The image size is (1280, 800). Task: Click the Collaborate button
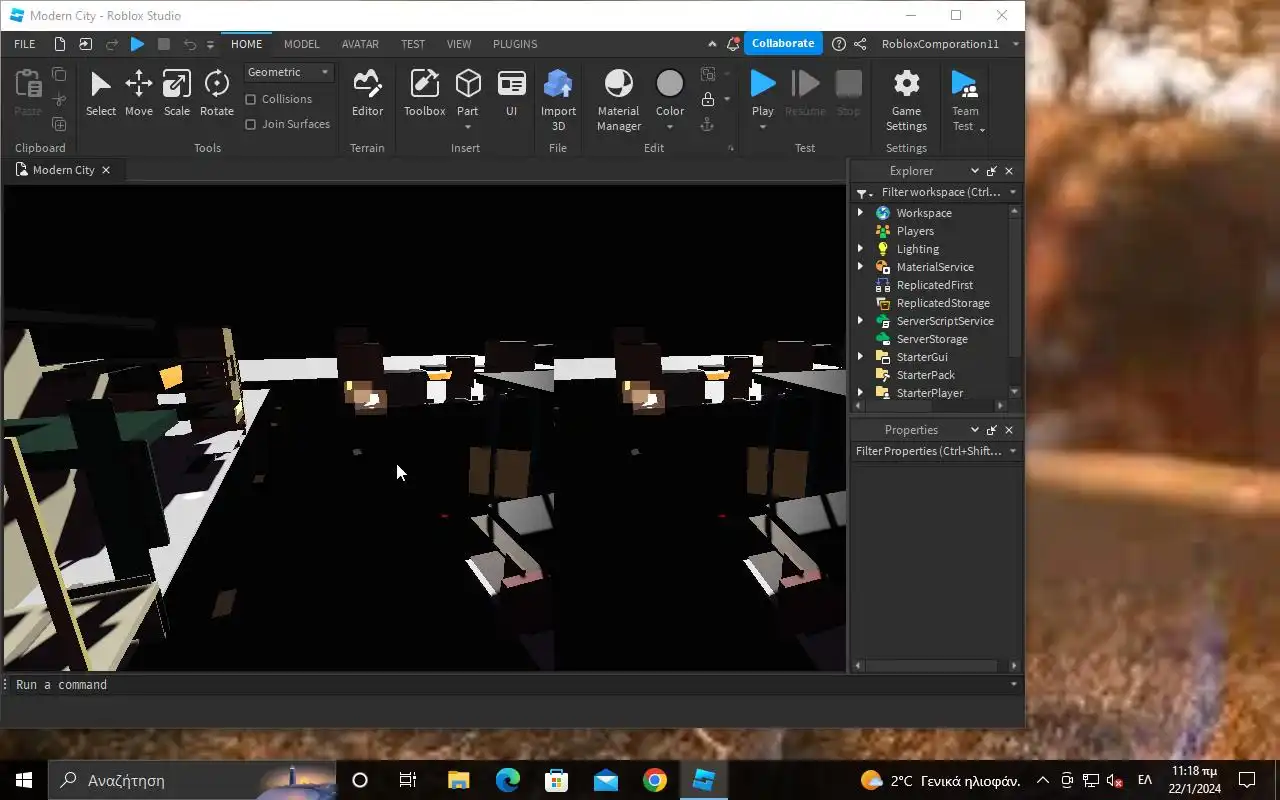(783, 43)
